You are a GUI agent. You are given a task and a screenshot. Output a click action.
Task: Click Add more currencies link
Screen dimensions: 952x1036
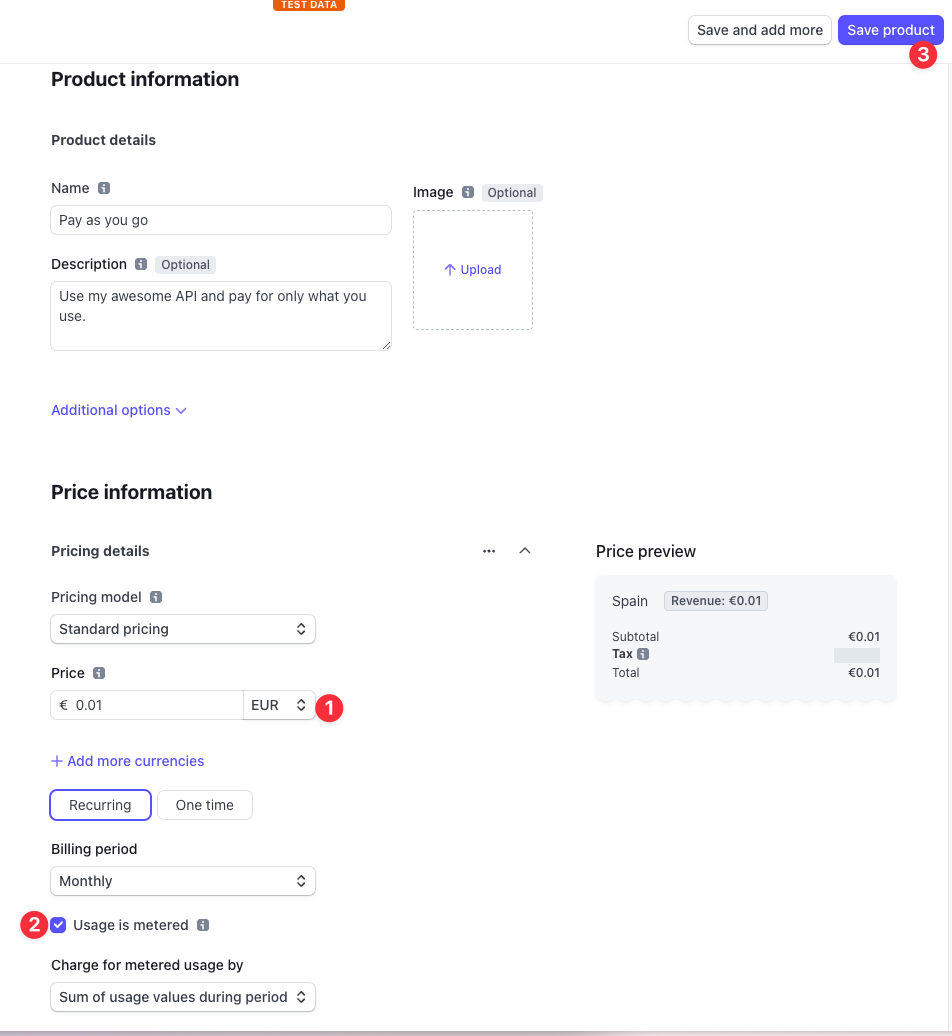pyautogui.click(x=128, y=761)
